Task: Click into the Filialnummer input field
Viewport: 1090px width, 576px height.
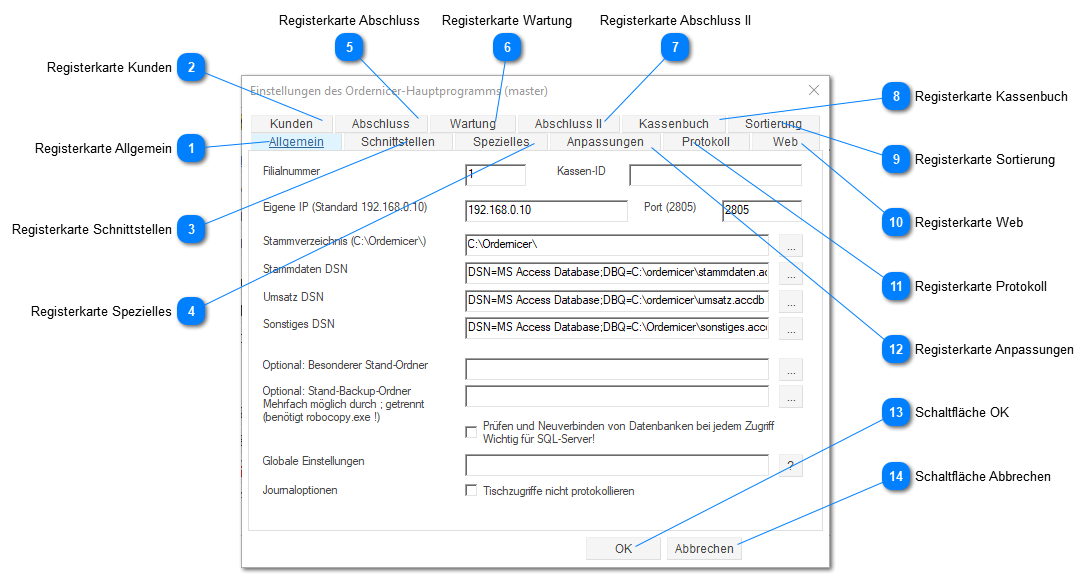Action: tap(496, 176)
